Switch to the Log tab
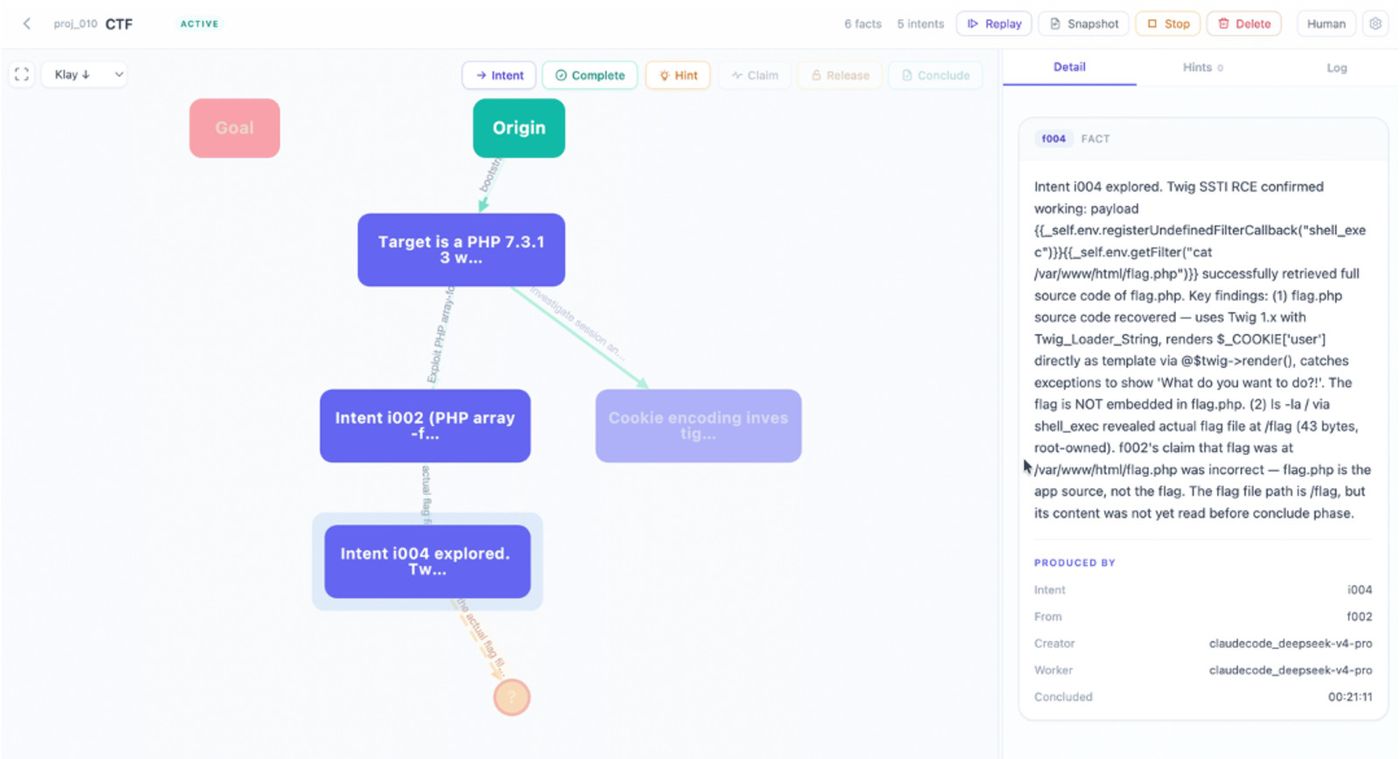Viewport: 1400px width, 759px height. 1336,67
